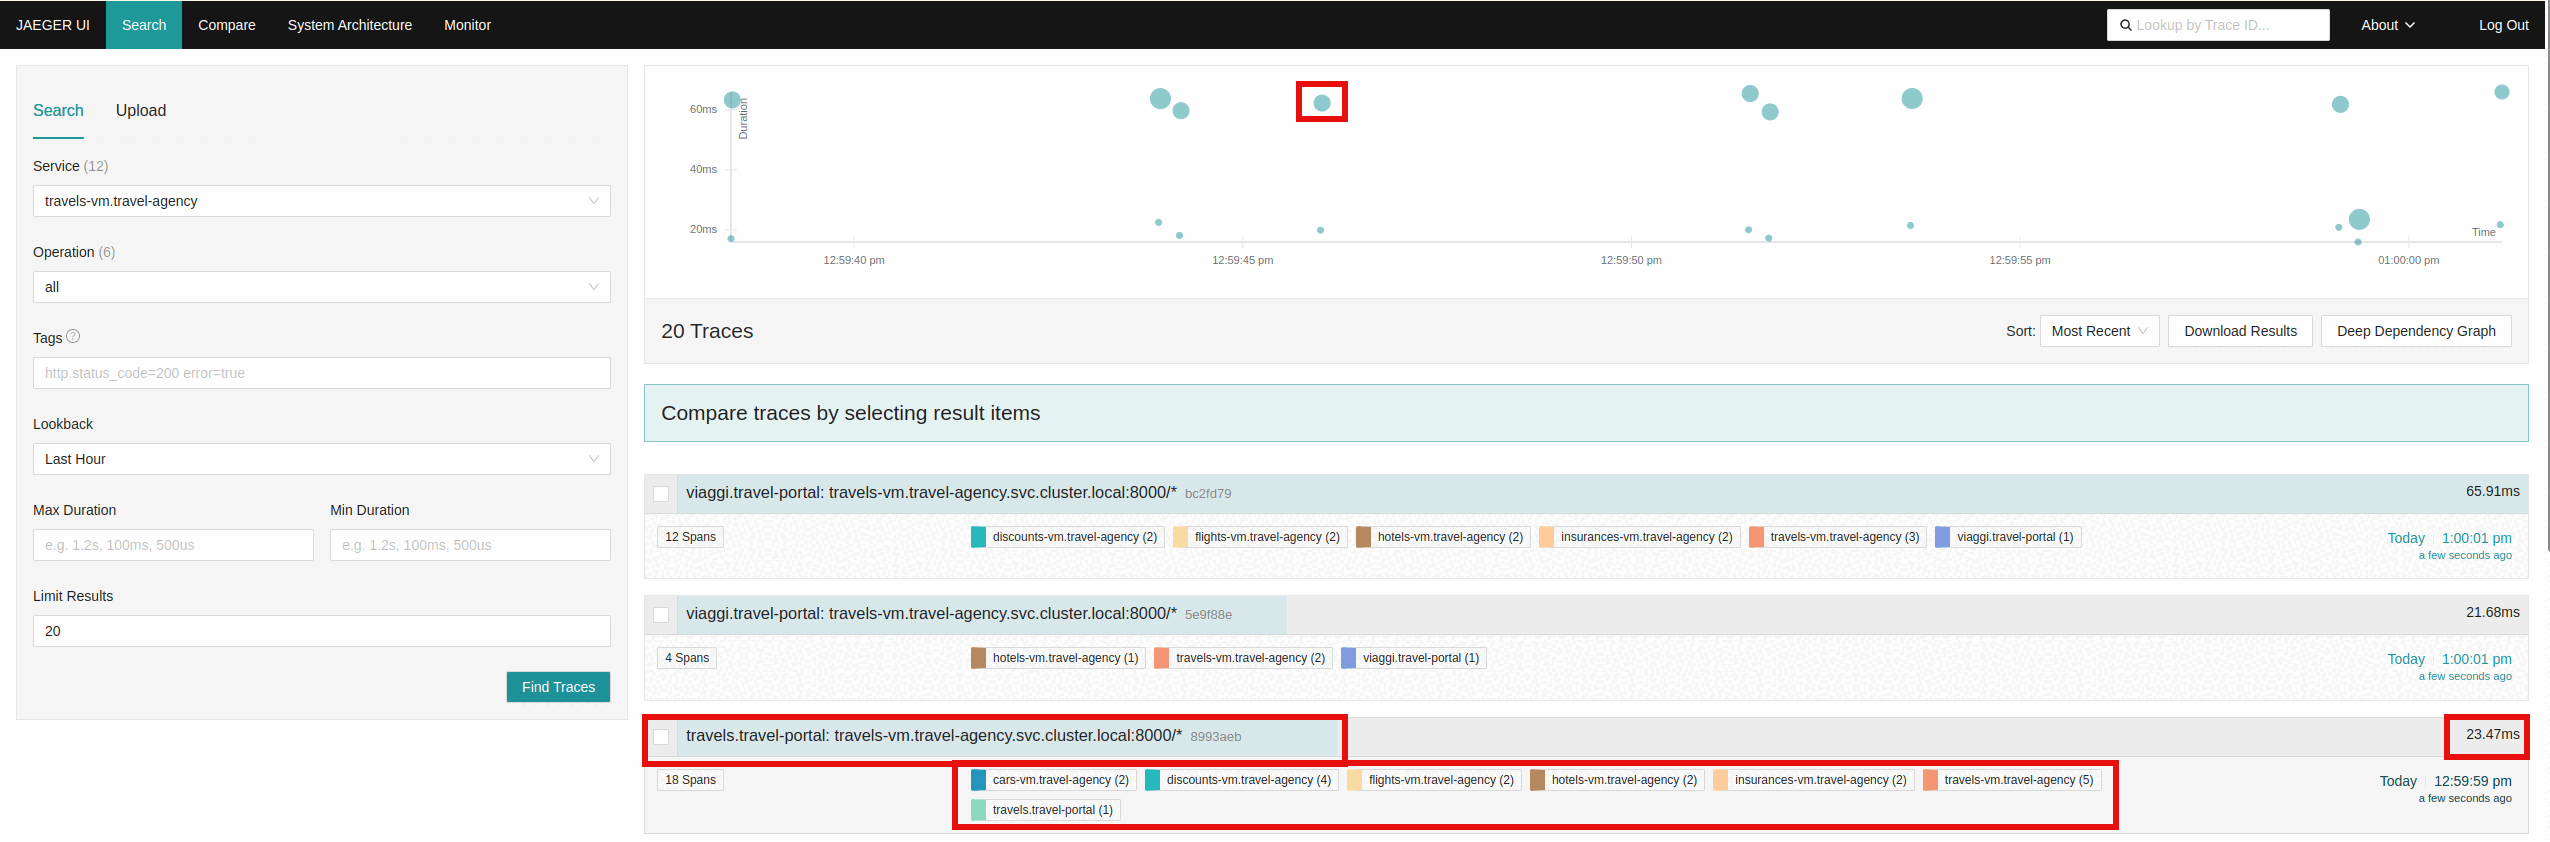Click the 12 Spans label
The width and height of the screenshot is (2550, 842).
pos(690,537)
